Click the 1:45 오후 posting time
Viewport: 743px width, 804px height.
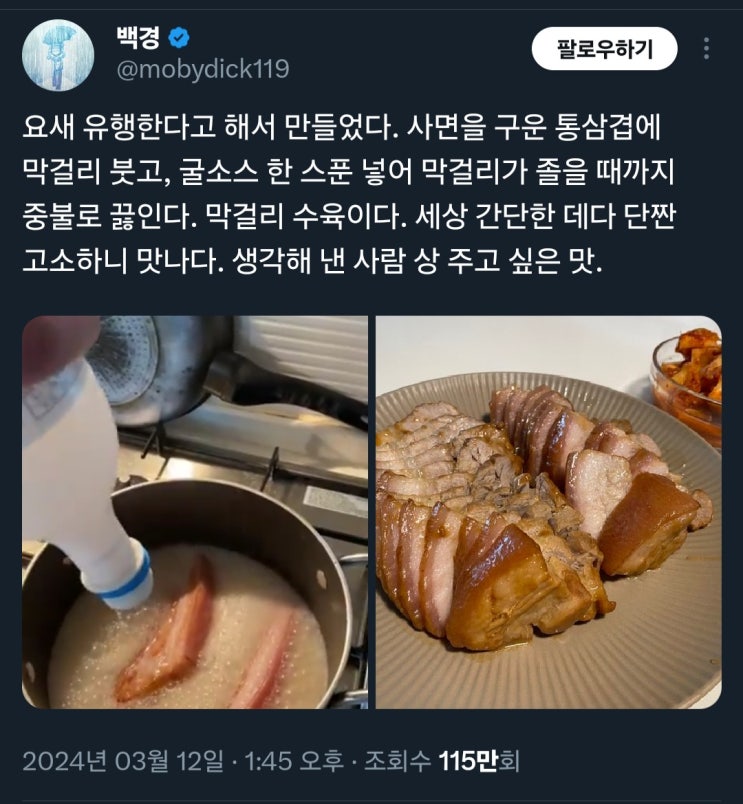pyautogui.click(x=294, y=761)
